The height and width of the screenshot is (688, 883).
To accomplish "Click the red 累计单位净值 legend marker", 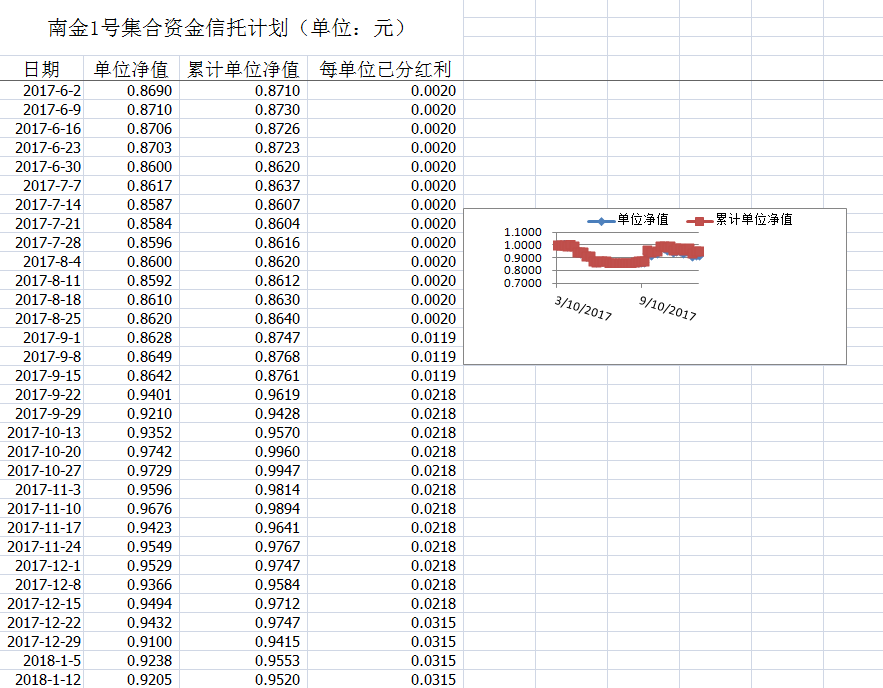I will pyautogui.click(x=699, y=220).
